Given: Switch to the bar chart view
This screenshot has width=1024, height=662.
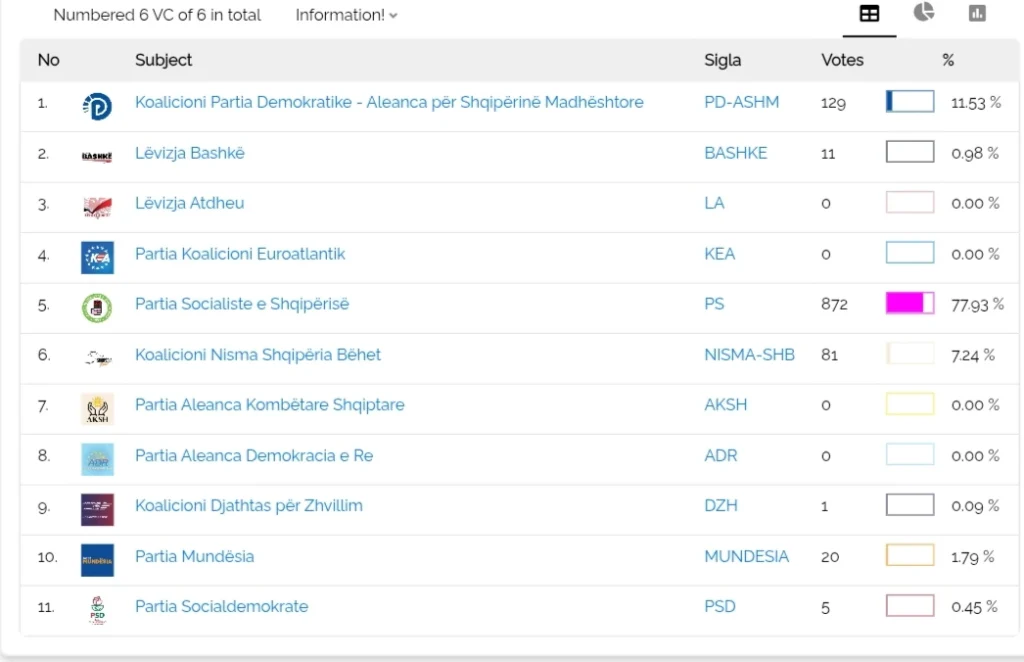Looking at the screenshot, I should (977, 13).
